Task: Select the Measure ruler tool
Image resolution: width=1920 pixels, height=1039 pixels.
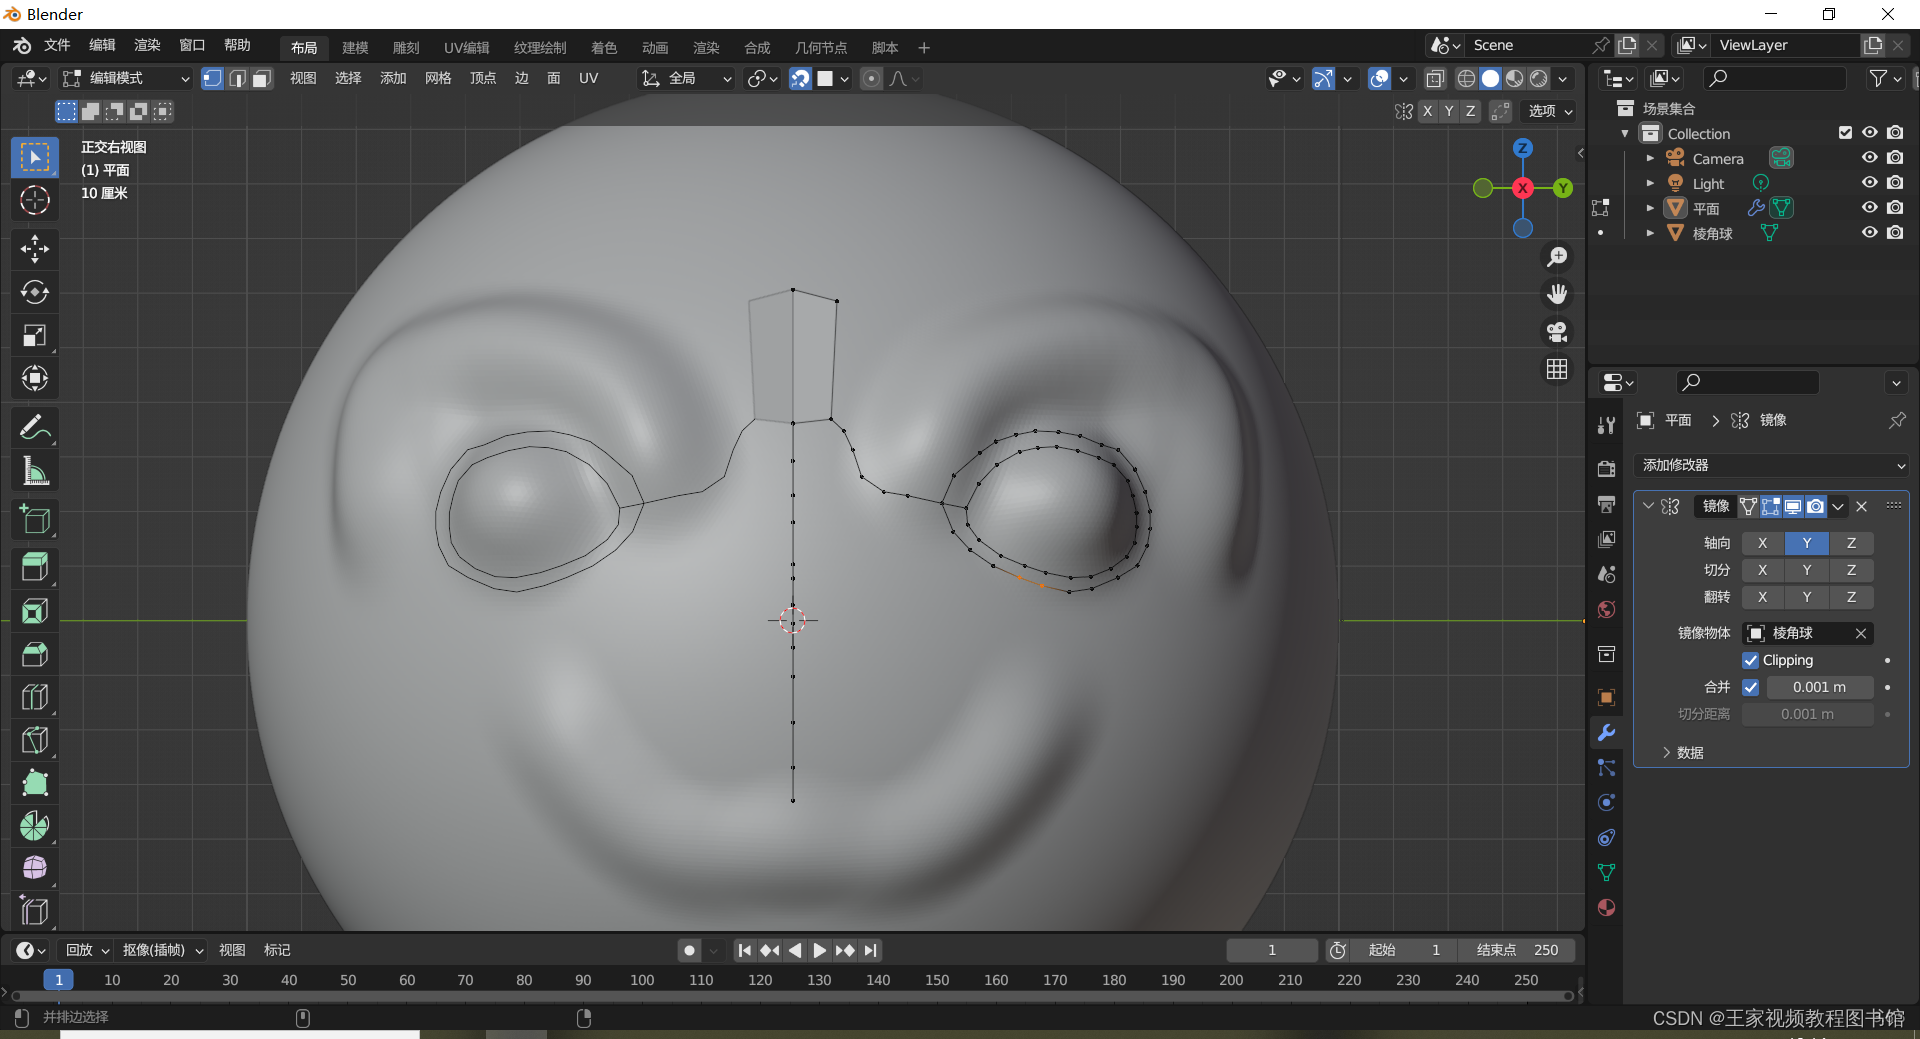Action: tap(35, 471)
